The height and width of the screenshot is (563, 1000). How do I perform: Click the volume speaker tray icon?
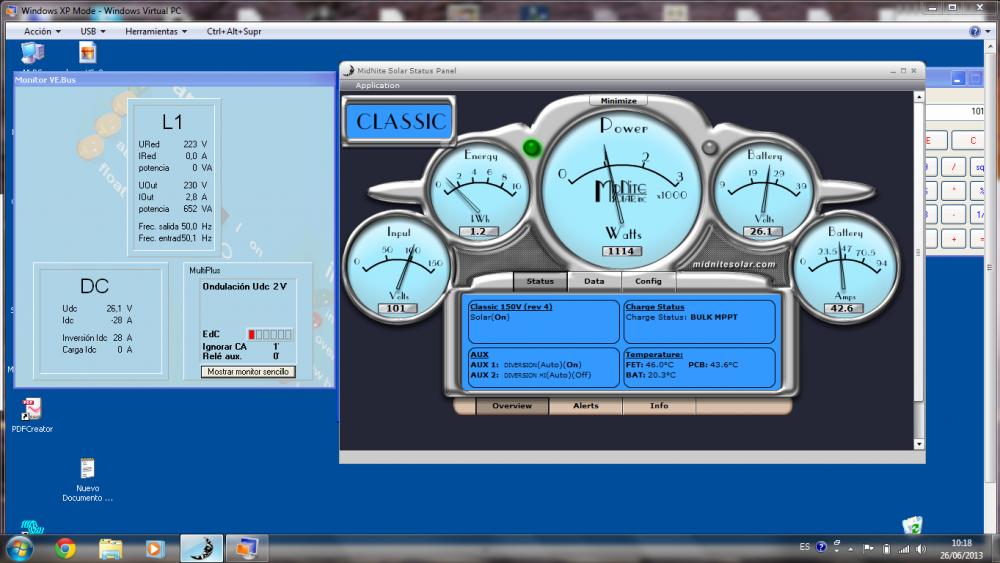pos(921,548)
